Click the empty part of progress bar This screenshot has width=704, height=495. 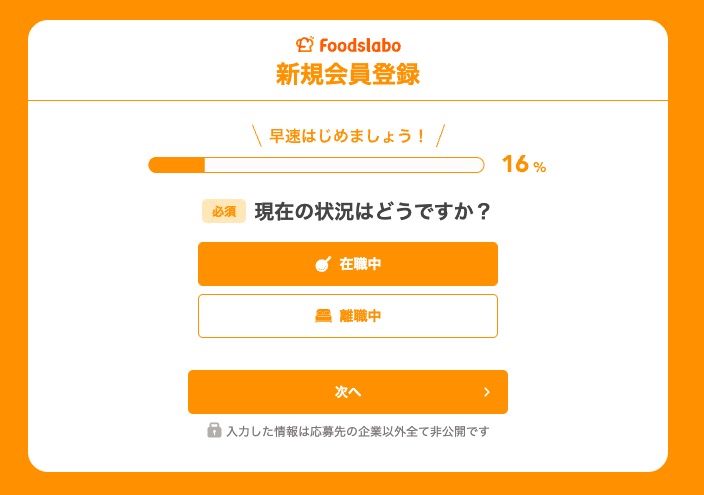344,165
